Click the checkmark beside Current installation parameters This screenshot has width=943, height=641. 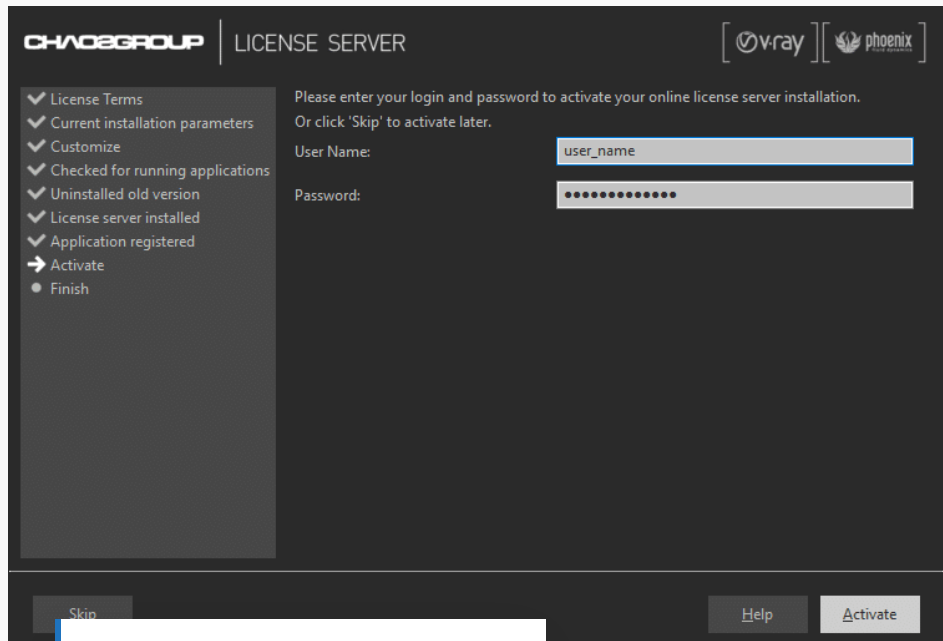point(37,122)
